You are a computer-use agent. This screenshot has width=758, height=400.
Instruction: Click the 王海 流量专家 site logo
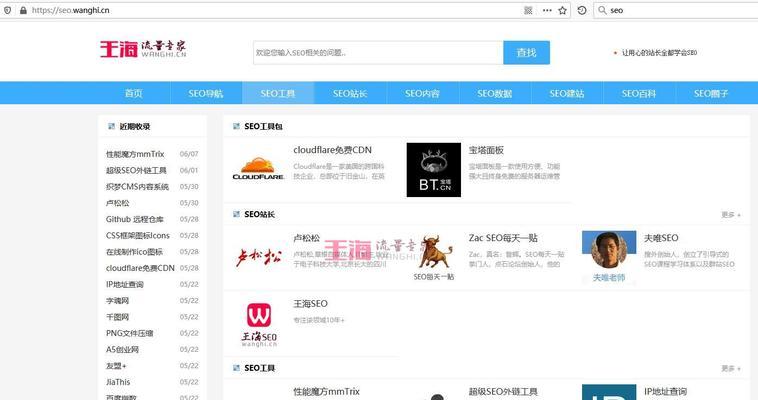(x=143, y=49)
